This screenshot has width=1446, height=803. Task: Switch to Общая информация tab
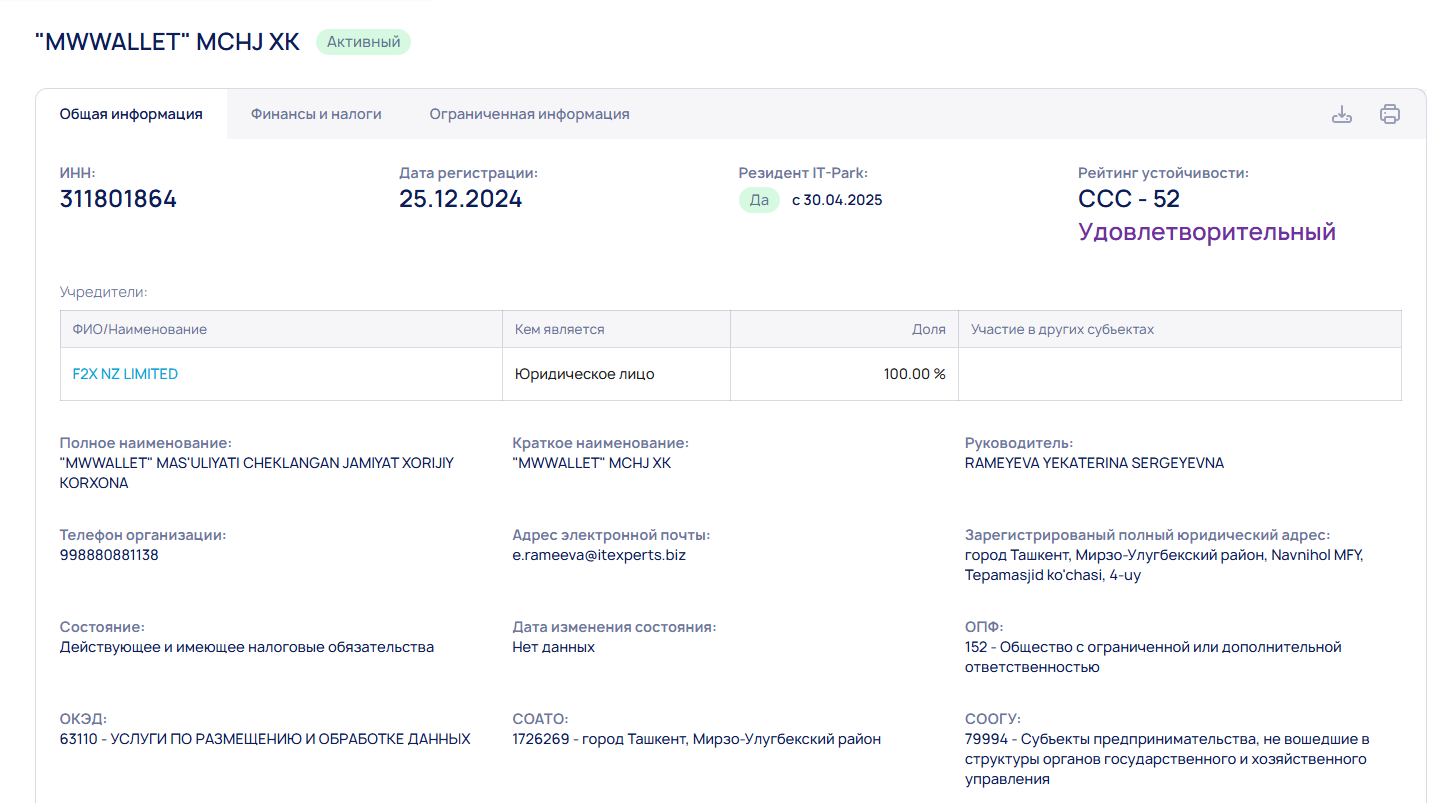coord(131,114)
